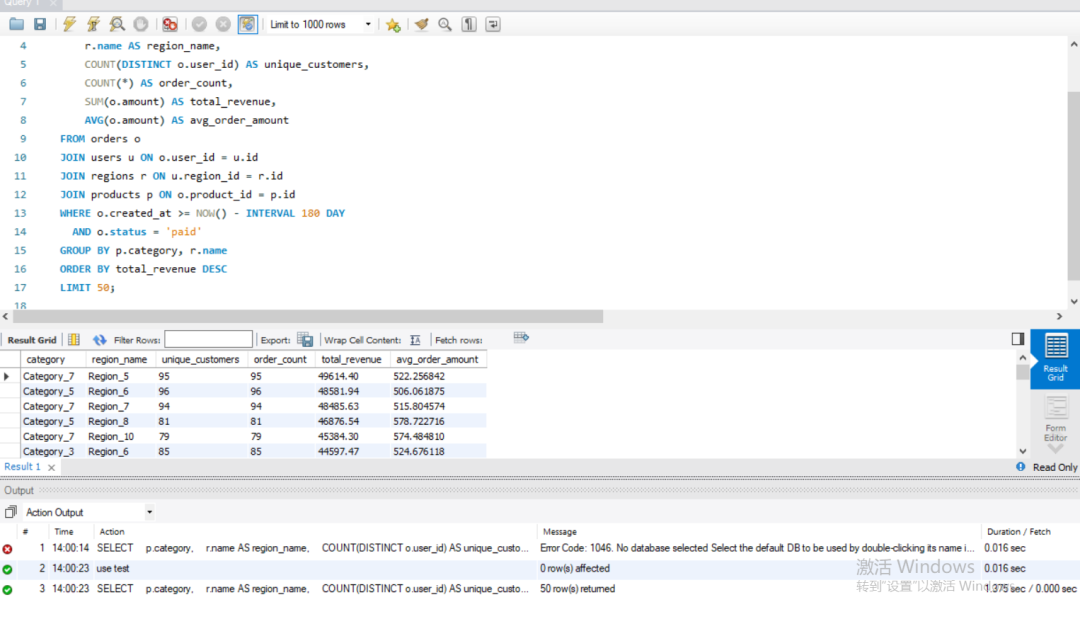The image size is (1080, 619).
Task: Sort by the region_name column header
Action: [119, 359]
